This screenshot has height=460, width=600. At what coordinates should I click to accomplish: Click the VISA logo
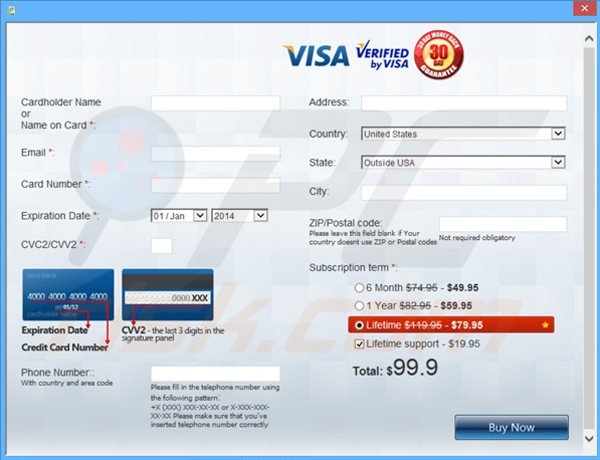(316, 55)
